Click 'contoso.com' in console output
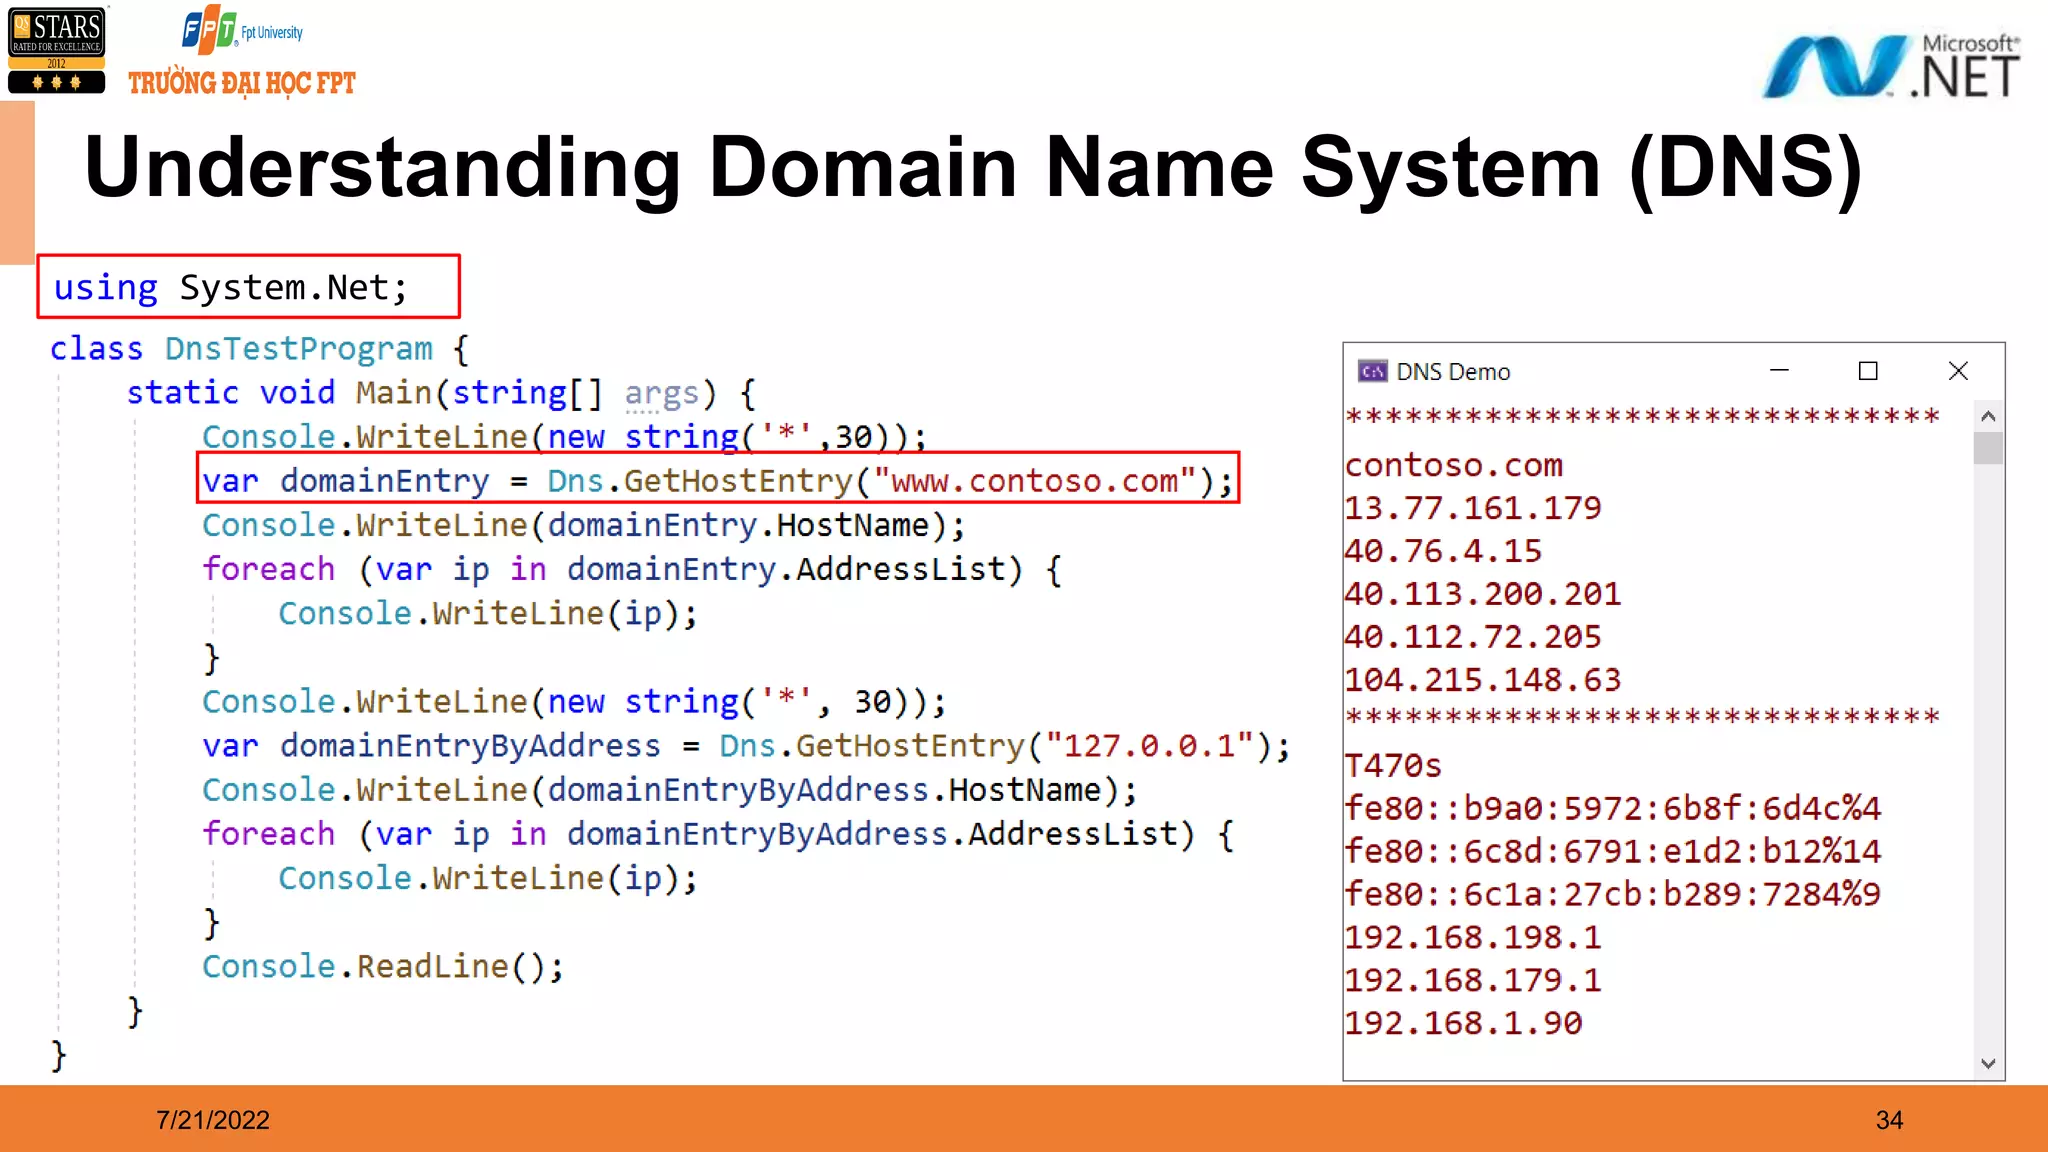The image size is (2048, 1152). [x=1453, y=465]
